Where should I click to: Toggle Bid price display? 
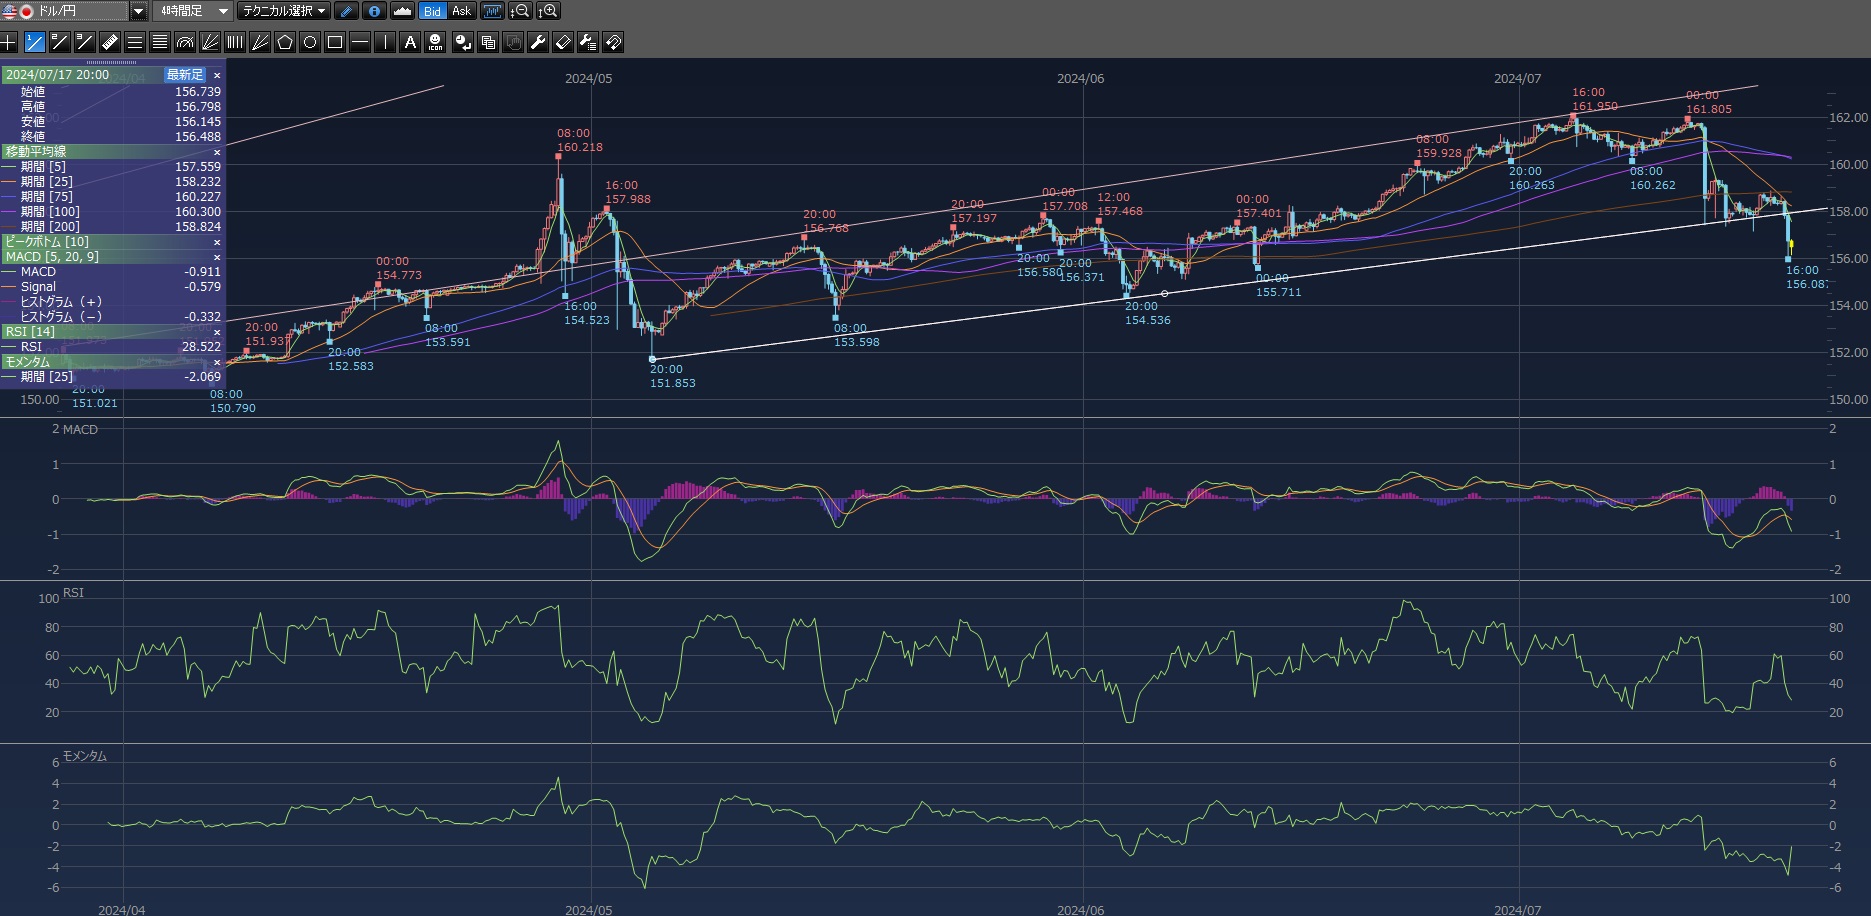click(432, 11)
